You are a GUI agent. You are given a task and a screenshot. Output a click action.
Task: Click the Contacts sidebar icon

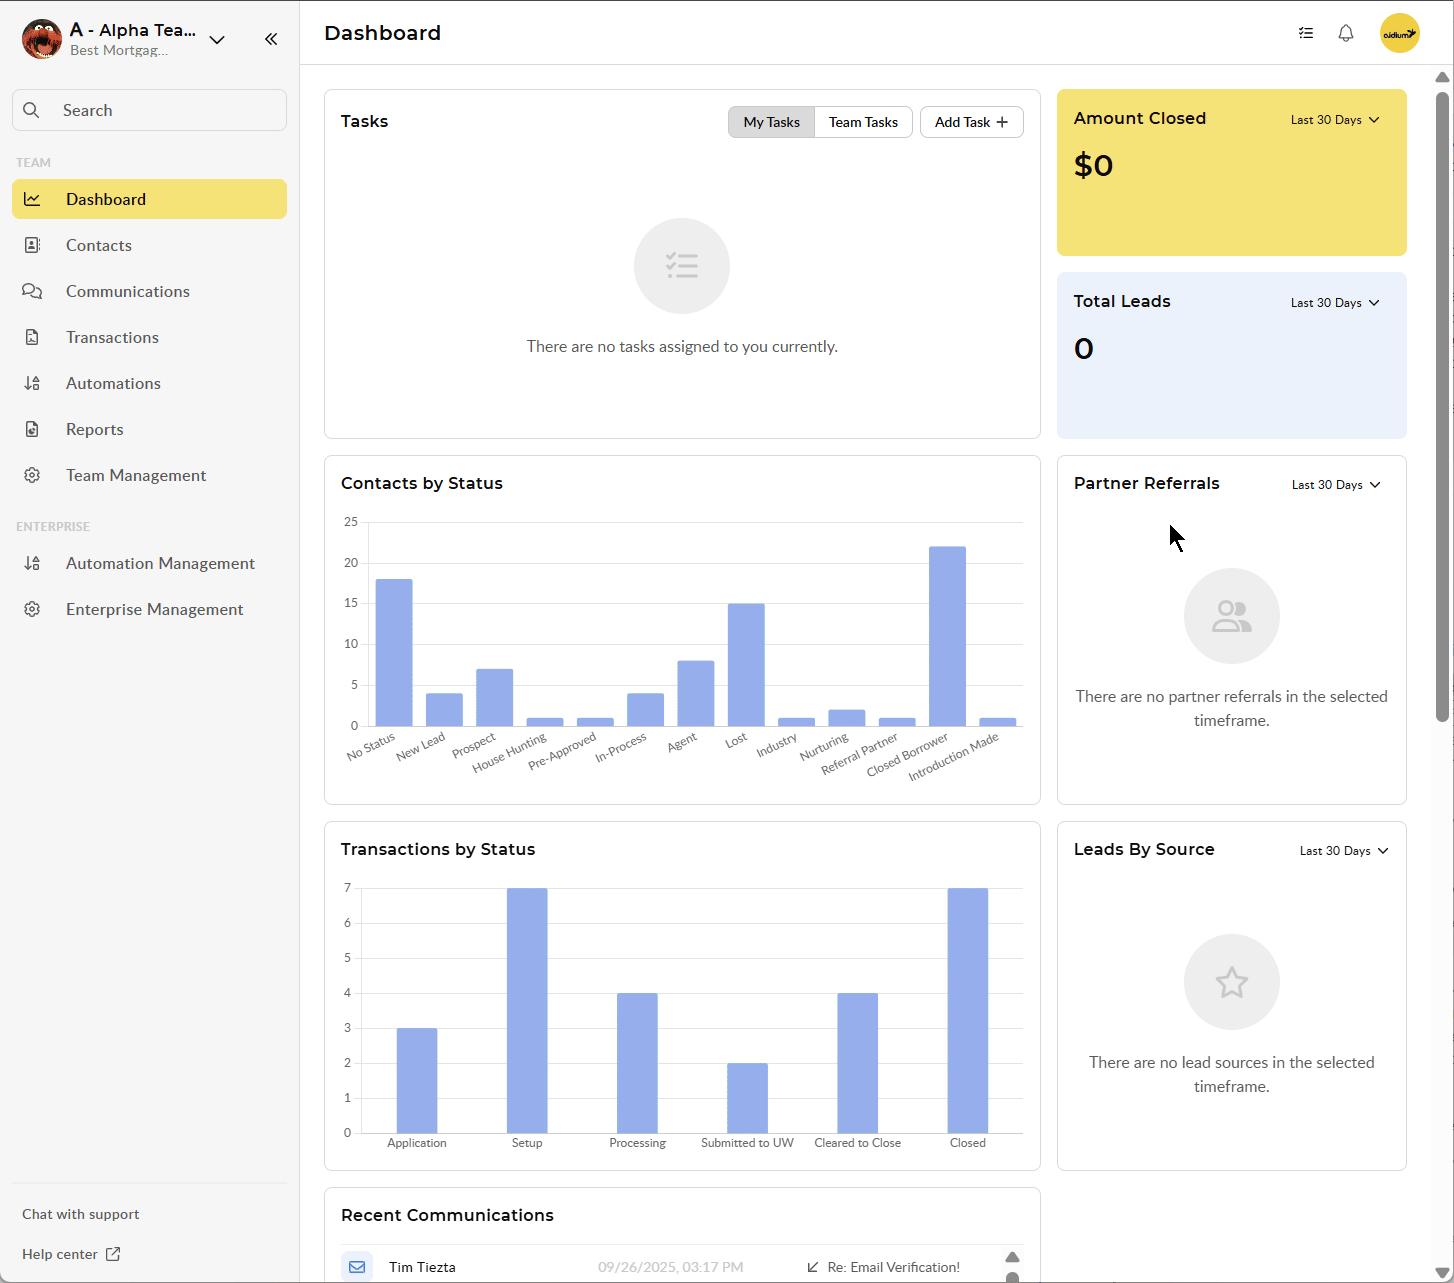coord(32,245)
